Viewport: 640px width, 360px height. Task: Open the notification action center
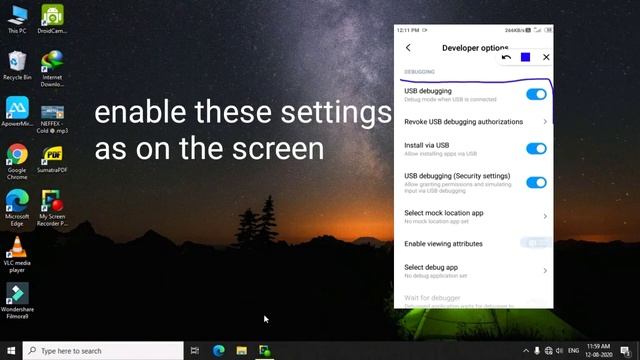(x=625, y=351)
